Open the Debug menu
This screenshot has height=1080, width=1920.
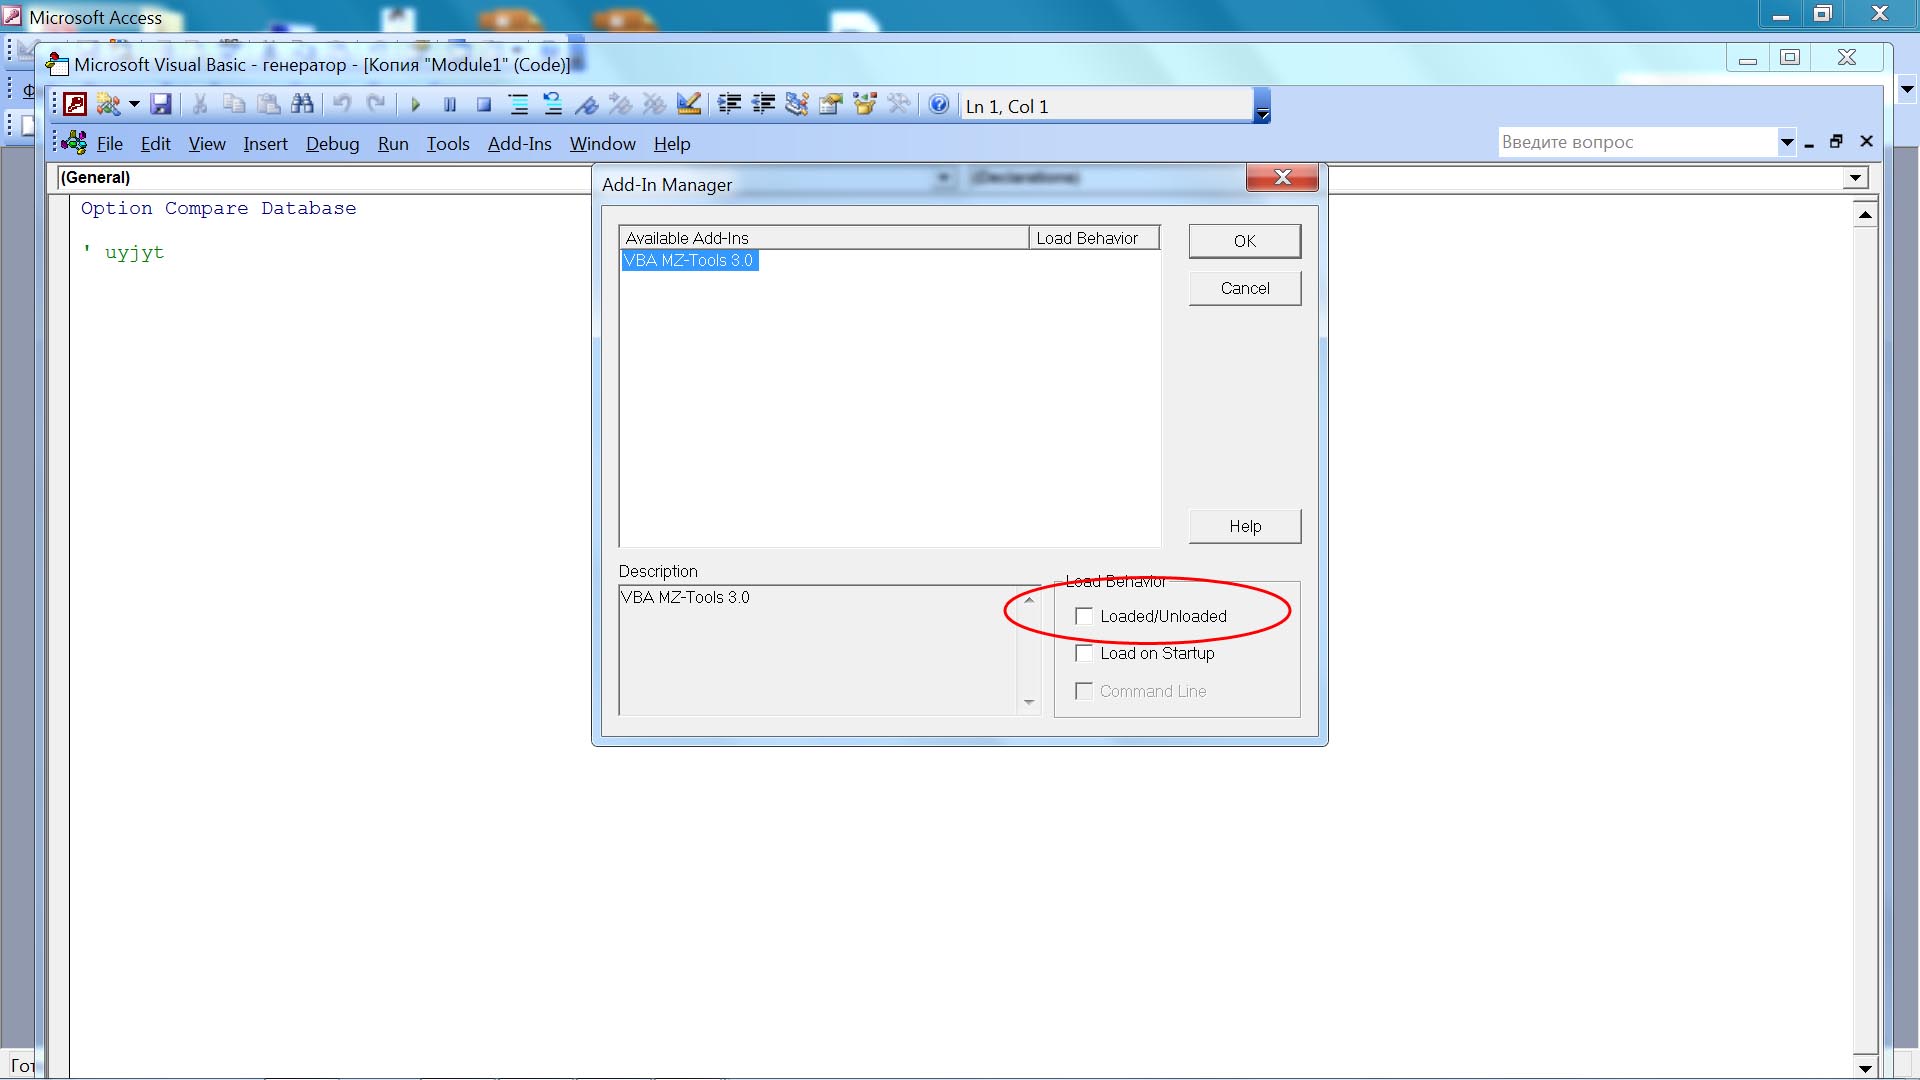(x=333, y=144)
